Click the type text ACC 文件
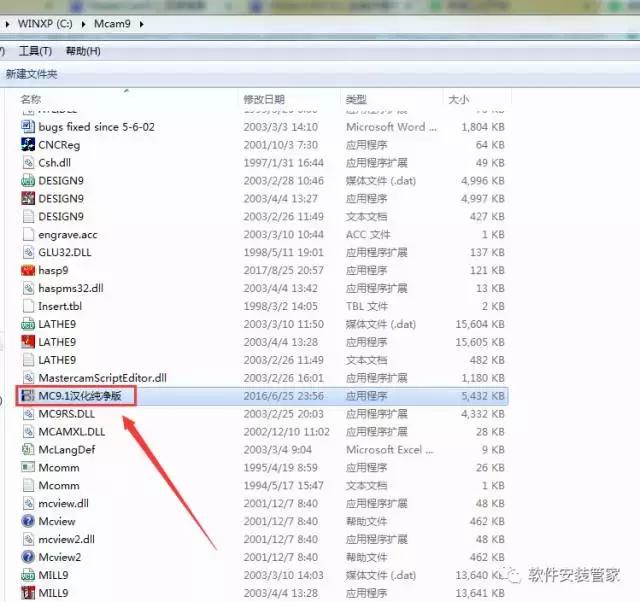640x602 pixels. (x=368, y=234)
